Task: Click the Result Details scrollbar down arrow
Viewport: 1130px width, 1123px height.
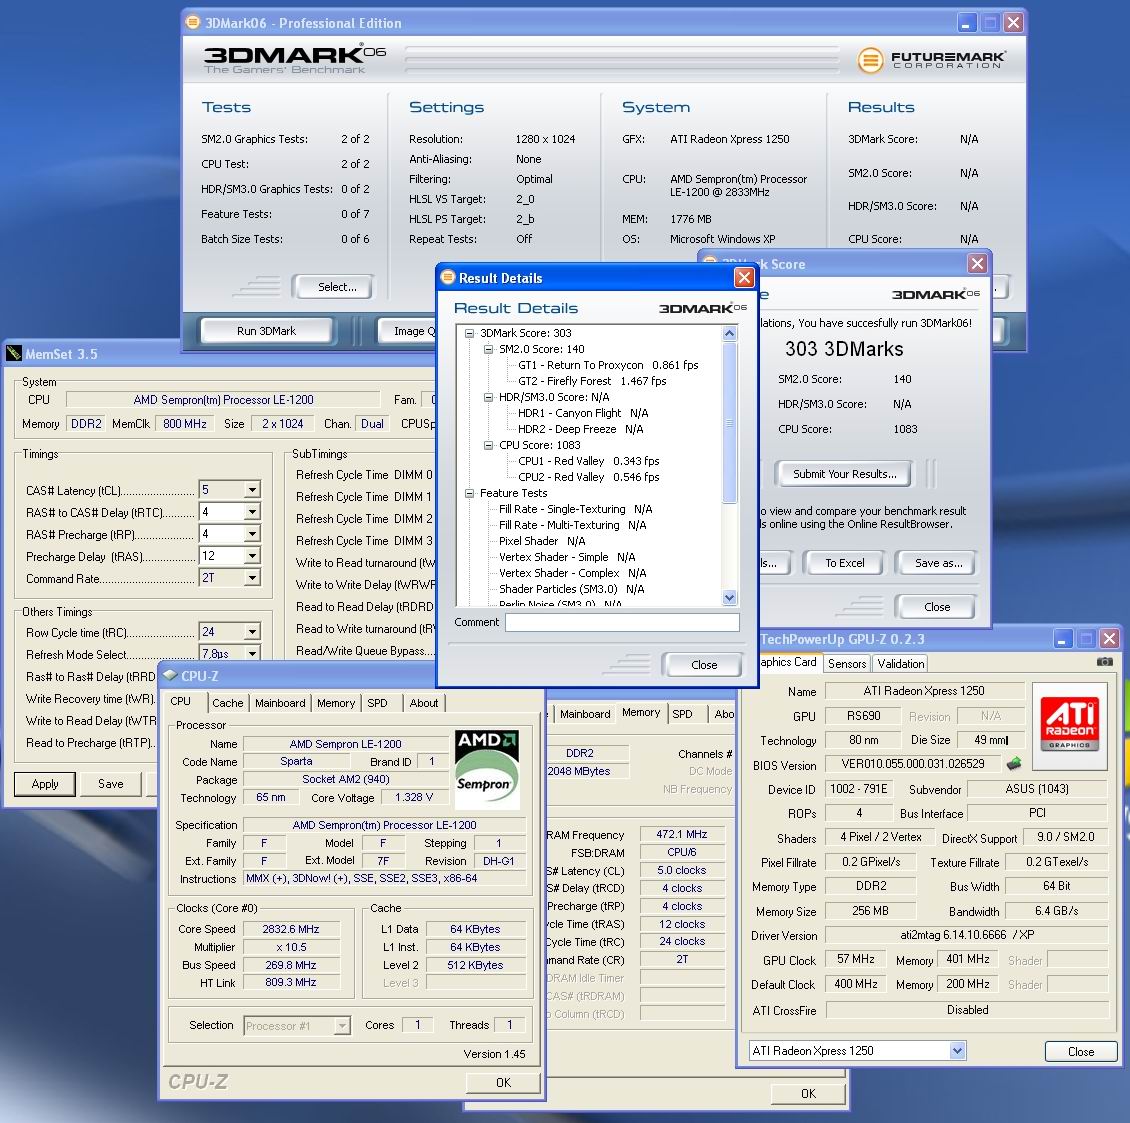Action: tap(729, 597)
